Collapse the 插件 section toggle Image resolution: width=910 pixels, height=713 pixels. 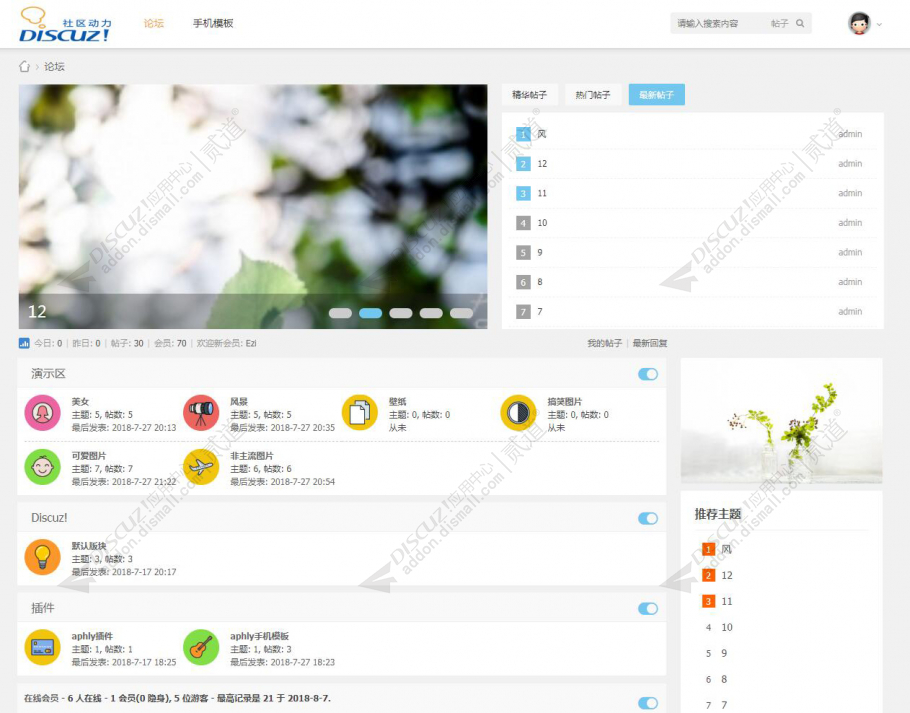pos(648,609)
